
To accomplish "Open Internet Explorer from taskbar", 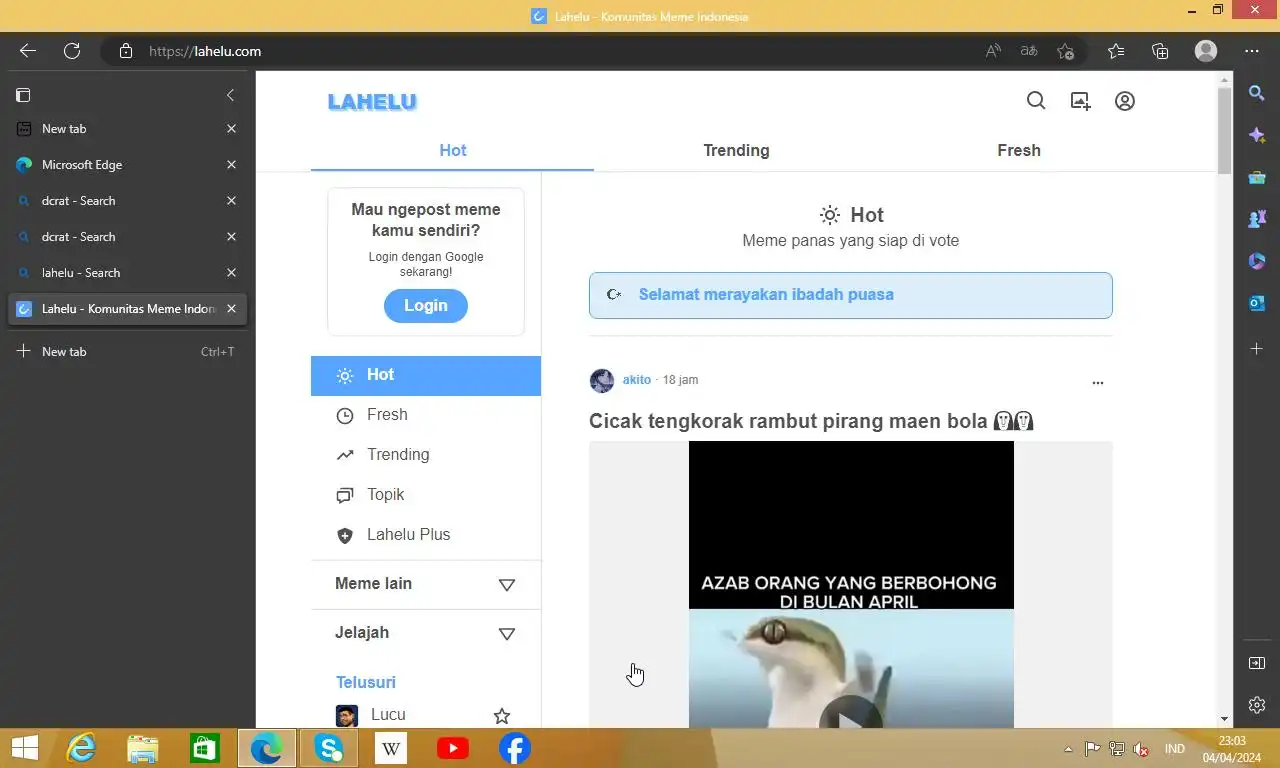I will [x=81, y=748].
